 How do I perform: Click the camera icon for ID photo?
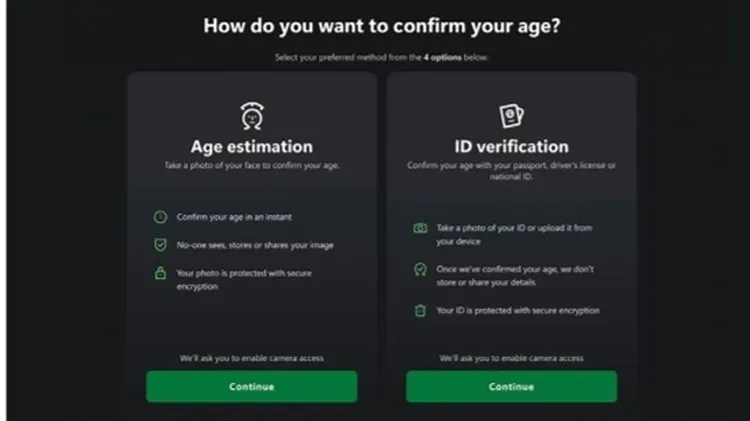(420, 228)
